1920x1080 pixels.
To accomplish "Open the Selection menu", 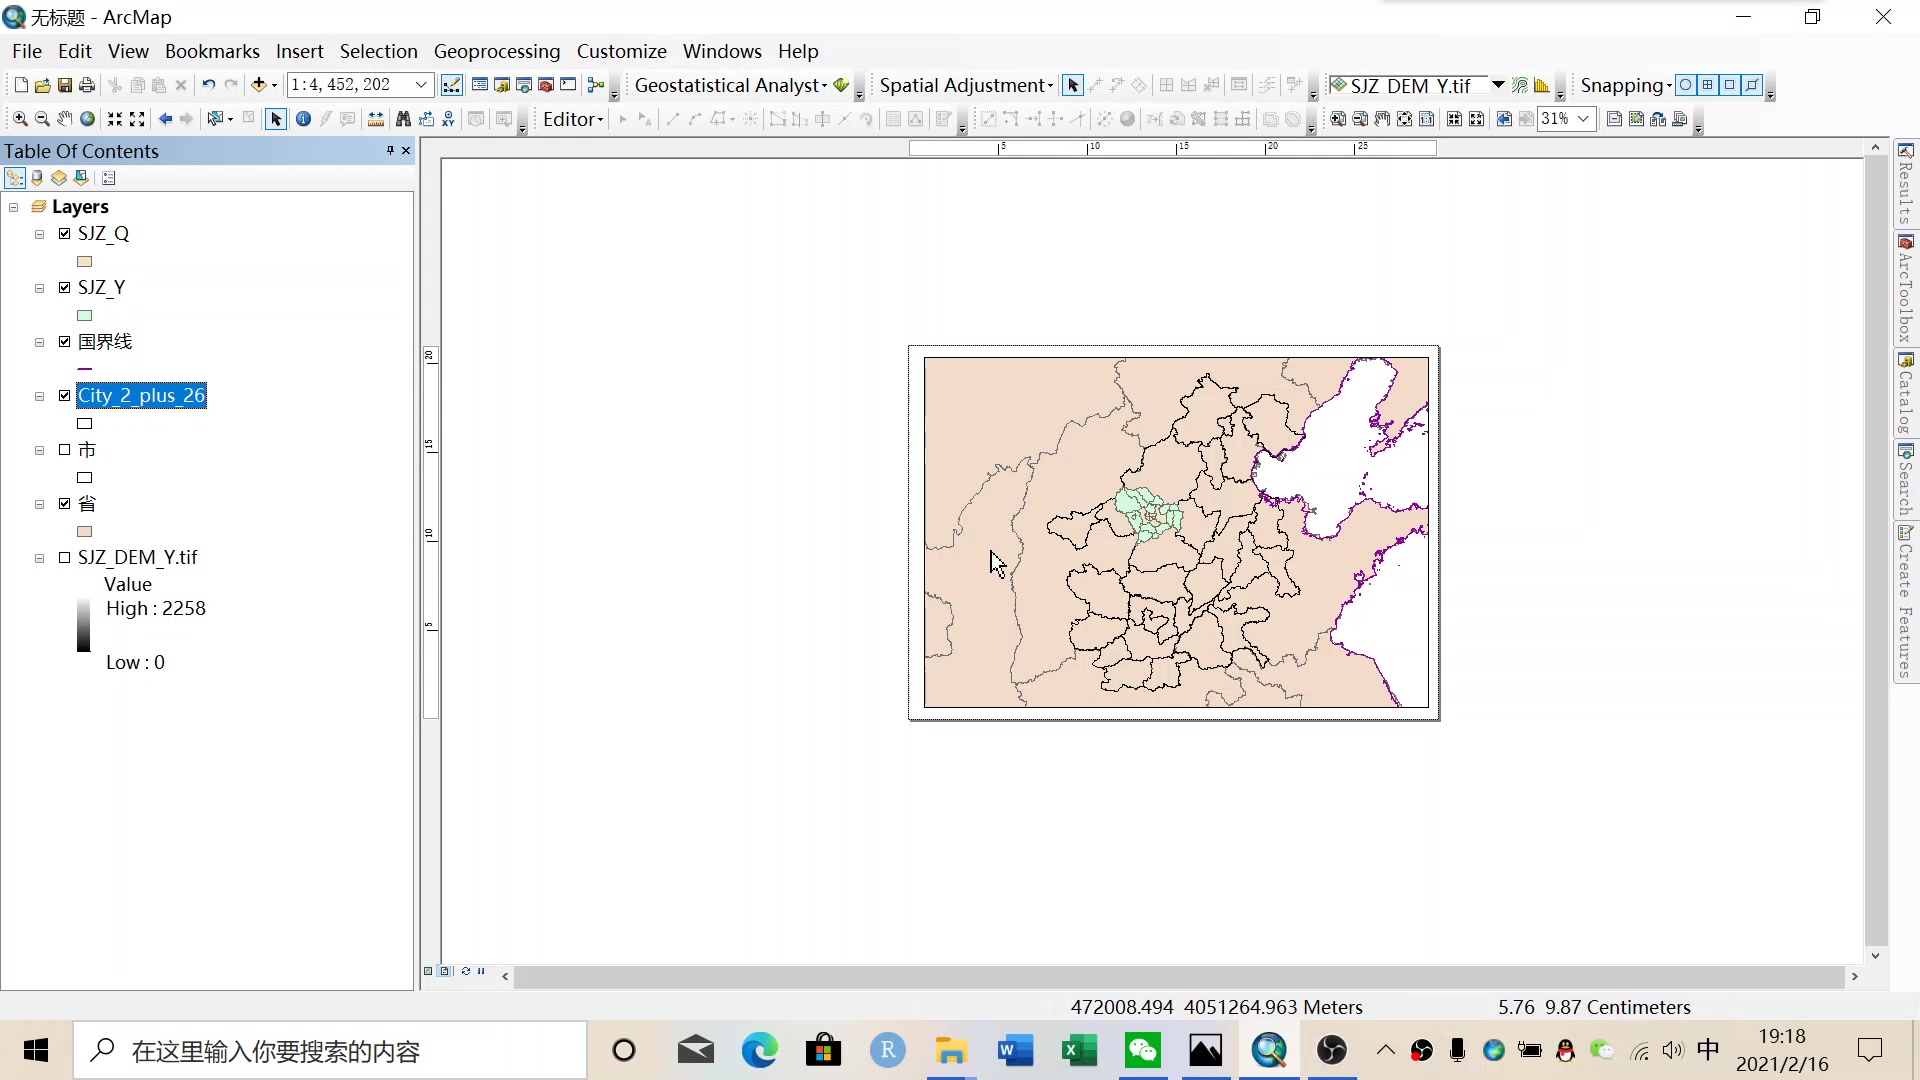I will click(378, 50).
